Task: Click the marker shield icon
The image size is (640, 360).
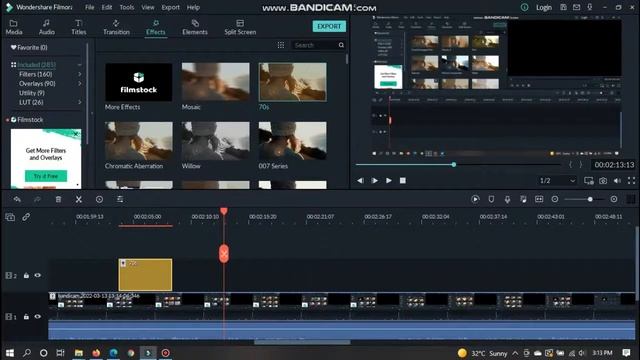Action: tap(491, 199)
